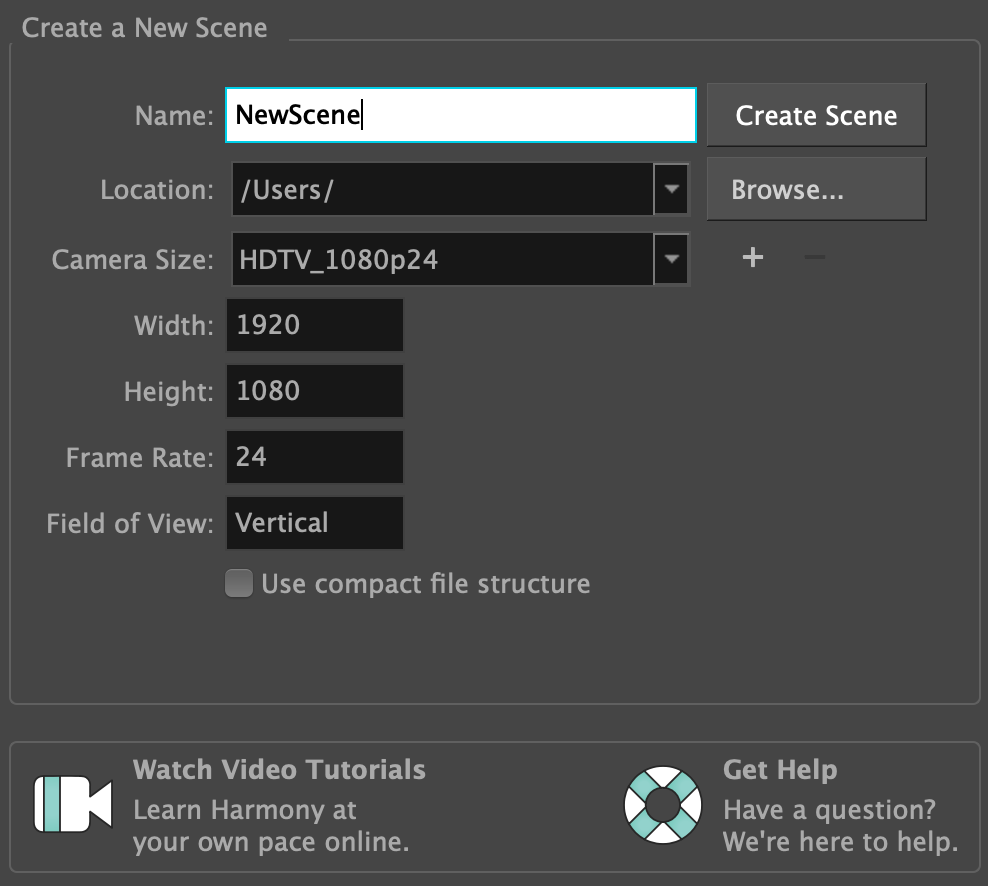
Task: Click the Field of View box showing Vertical
Action: pyautogui.click(x=315, y=523)
